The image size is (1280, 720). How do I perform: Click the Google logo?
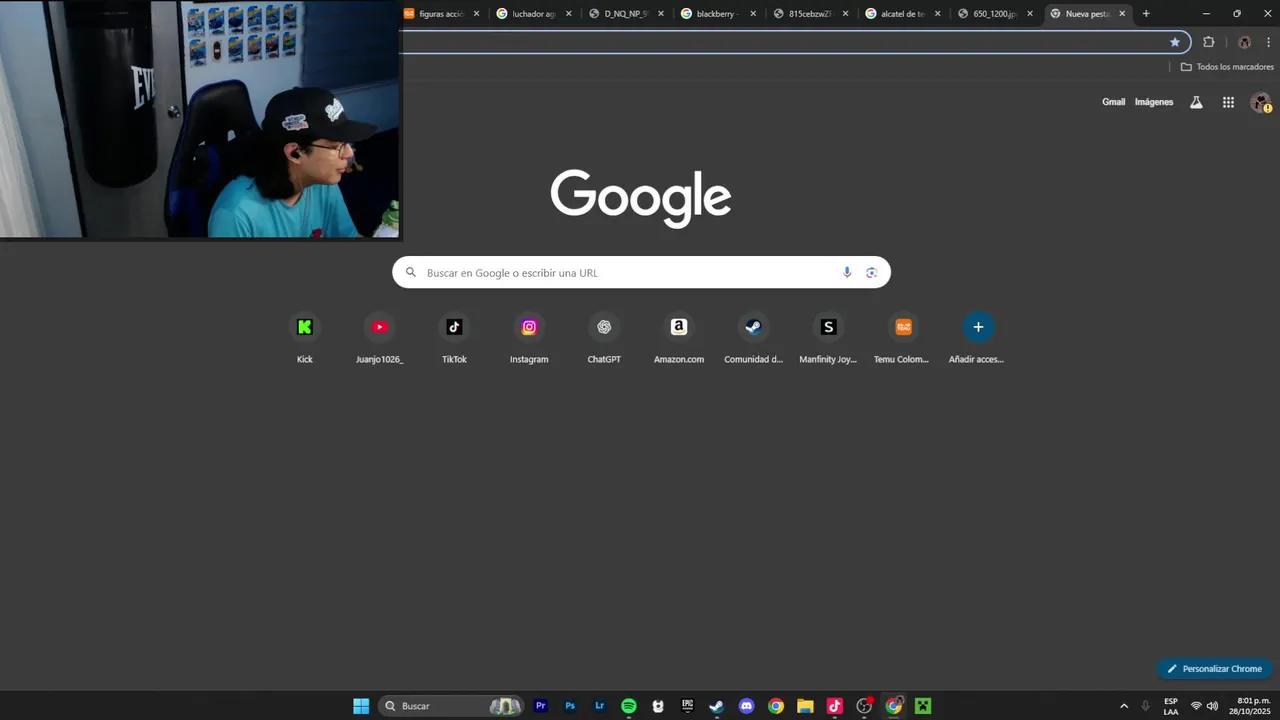(x=641, y=198)
